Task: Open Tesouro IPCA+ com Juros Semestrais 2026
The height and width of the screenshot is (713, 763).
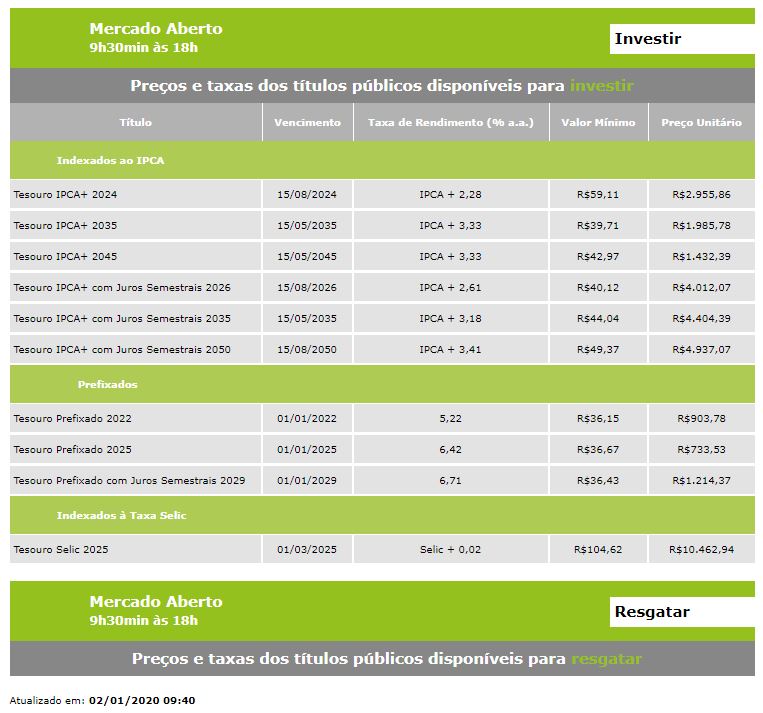Action: [122, 287]
